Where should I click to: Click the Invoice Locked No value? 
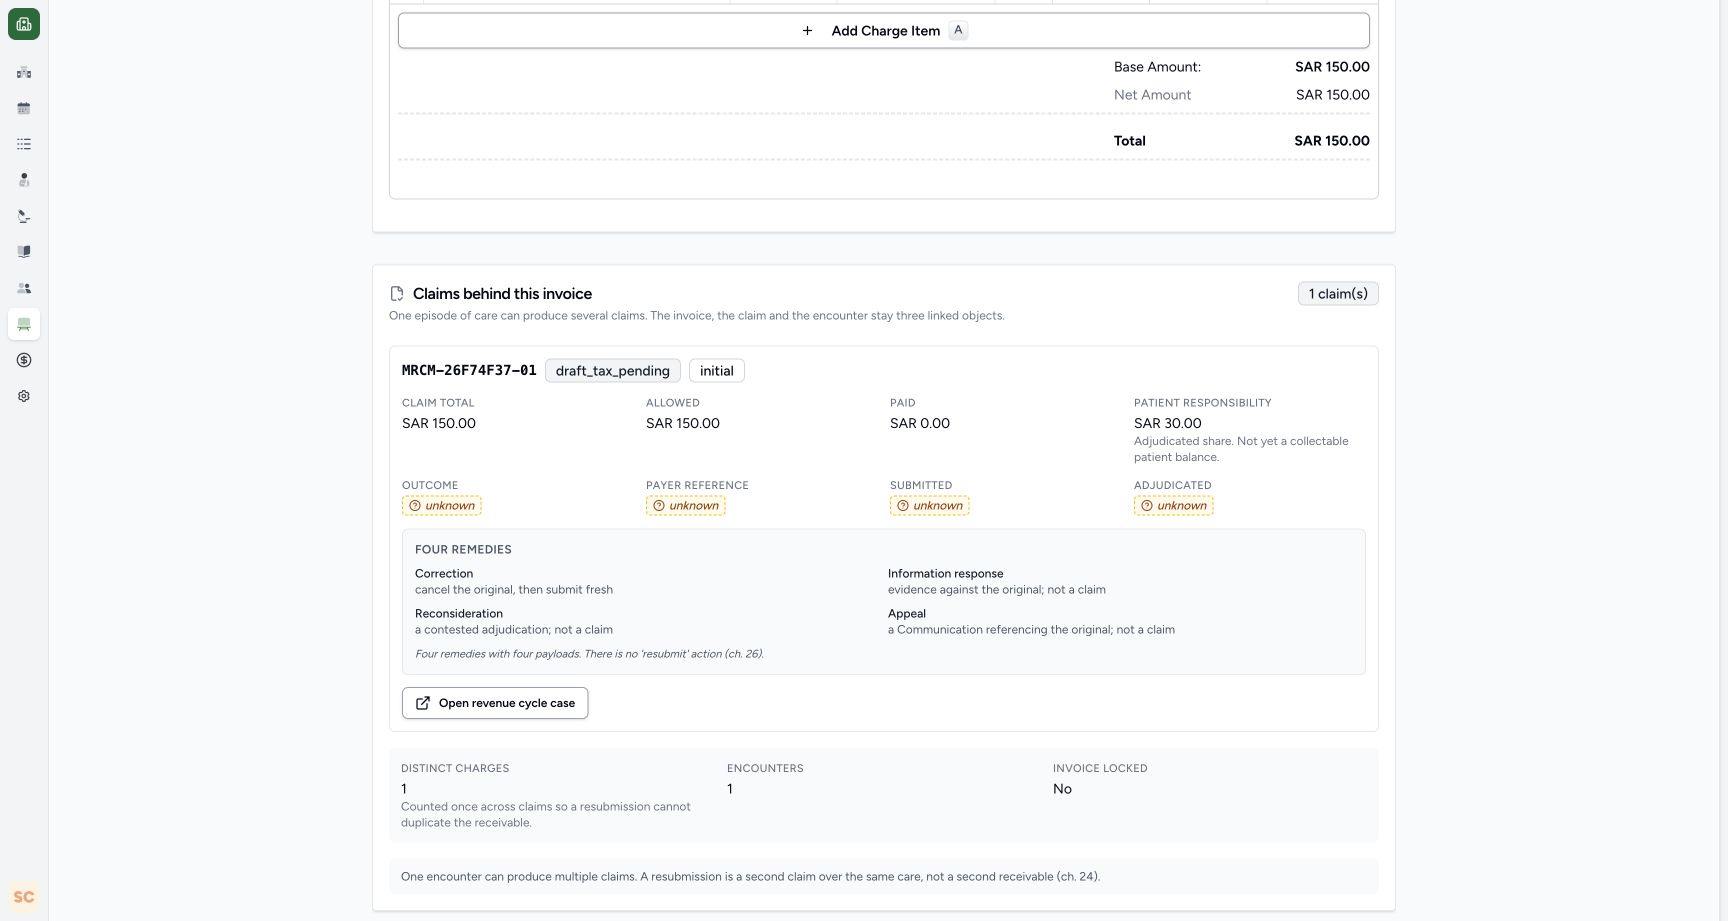1062,790
